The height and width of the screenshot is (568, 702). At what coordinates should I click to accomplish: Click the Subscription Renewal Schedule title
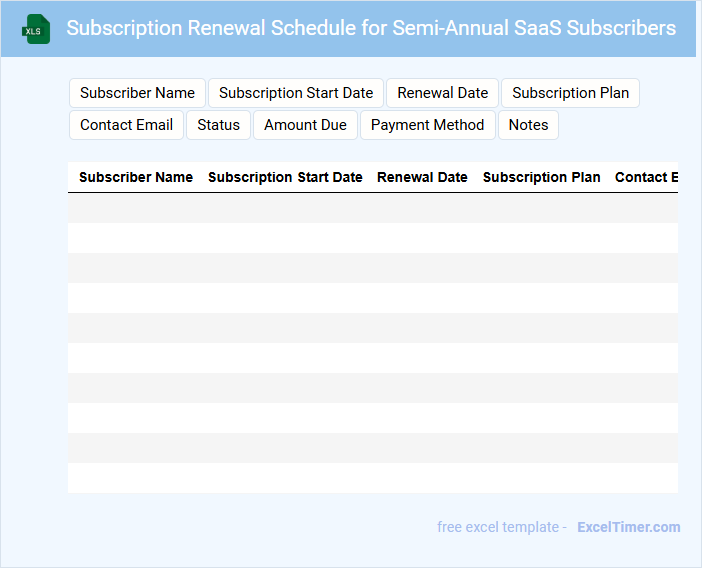point(371,28)
